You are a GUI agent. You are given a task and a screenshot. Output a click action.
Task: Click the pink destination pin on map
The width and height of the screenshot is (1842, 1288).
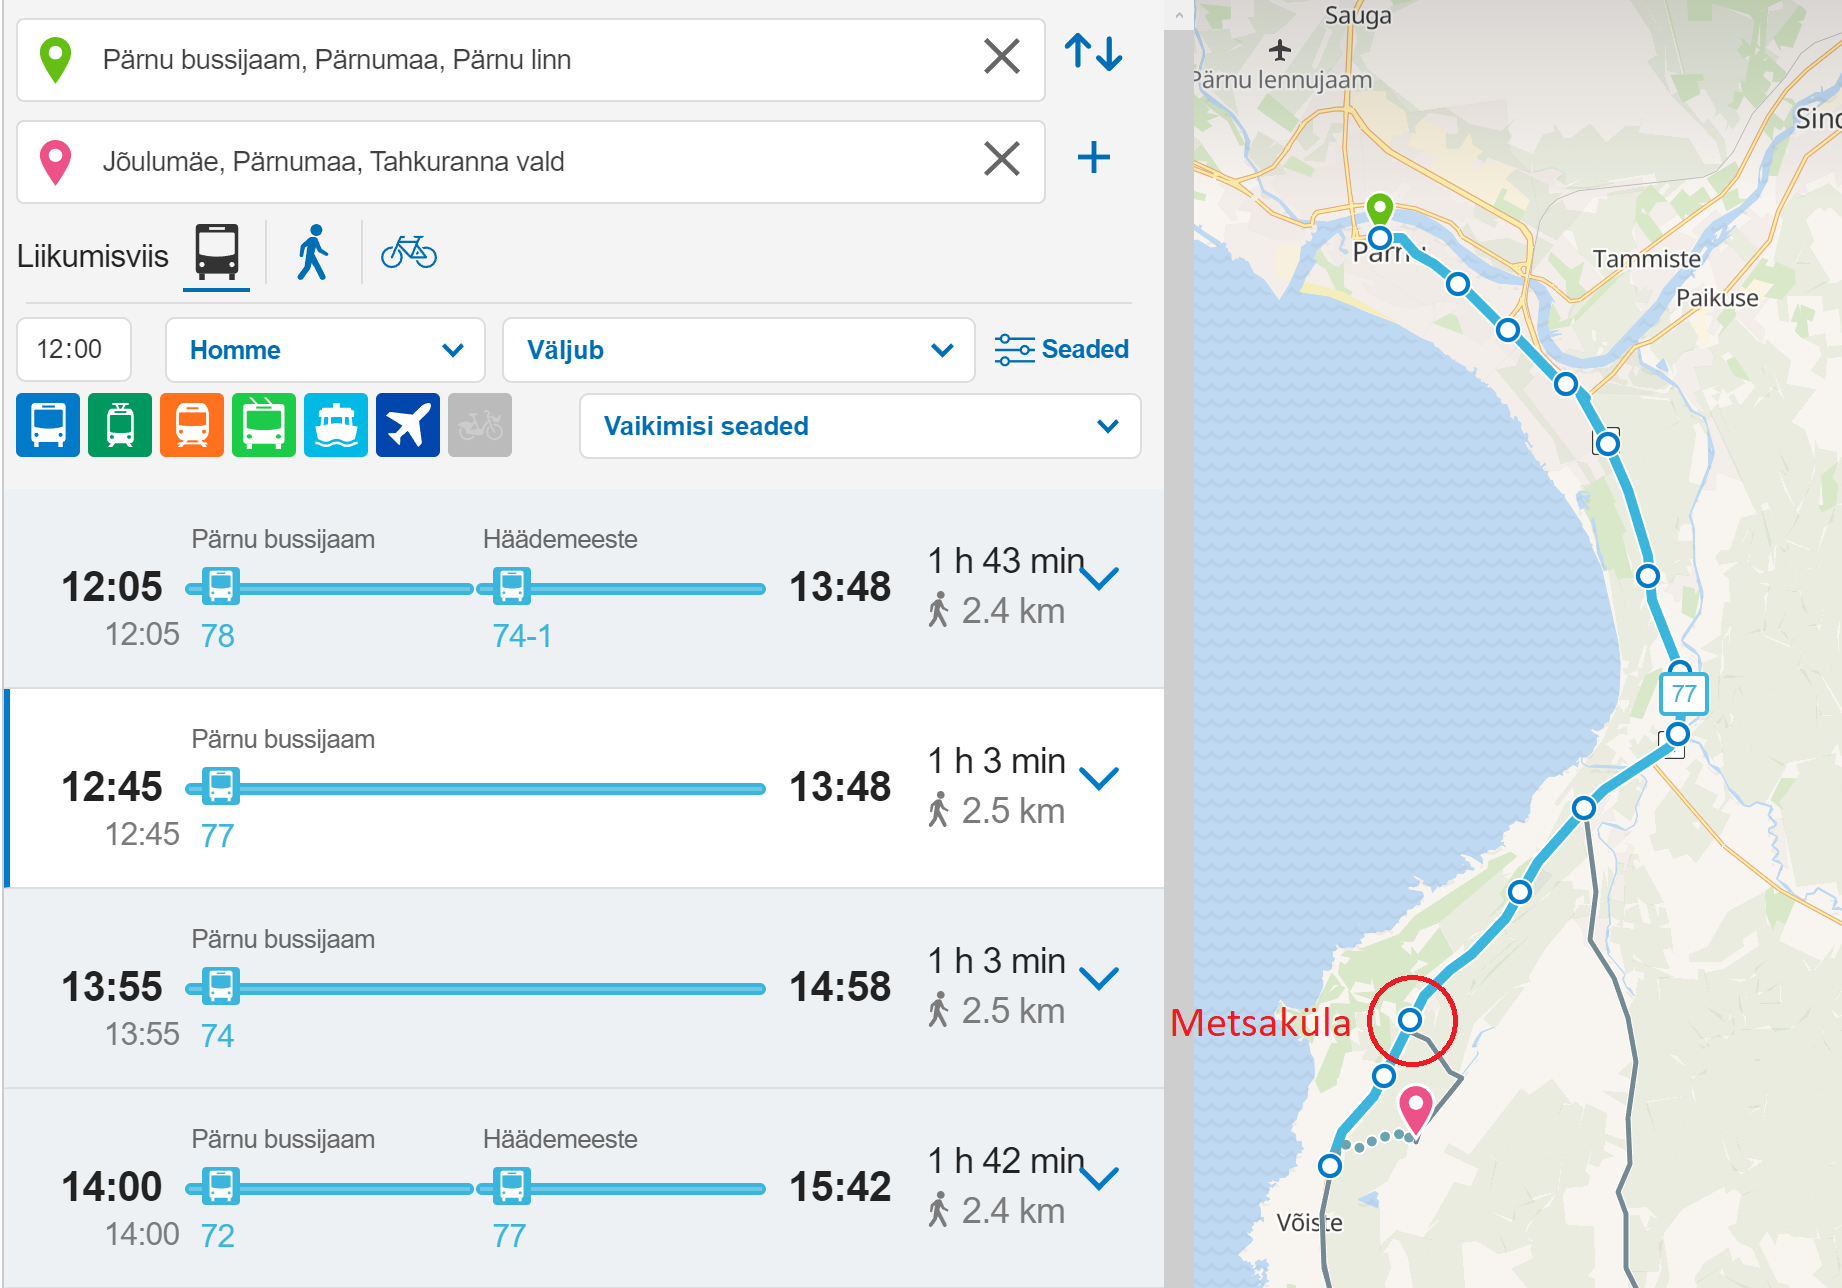(x=1415, y=1107)
